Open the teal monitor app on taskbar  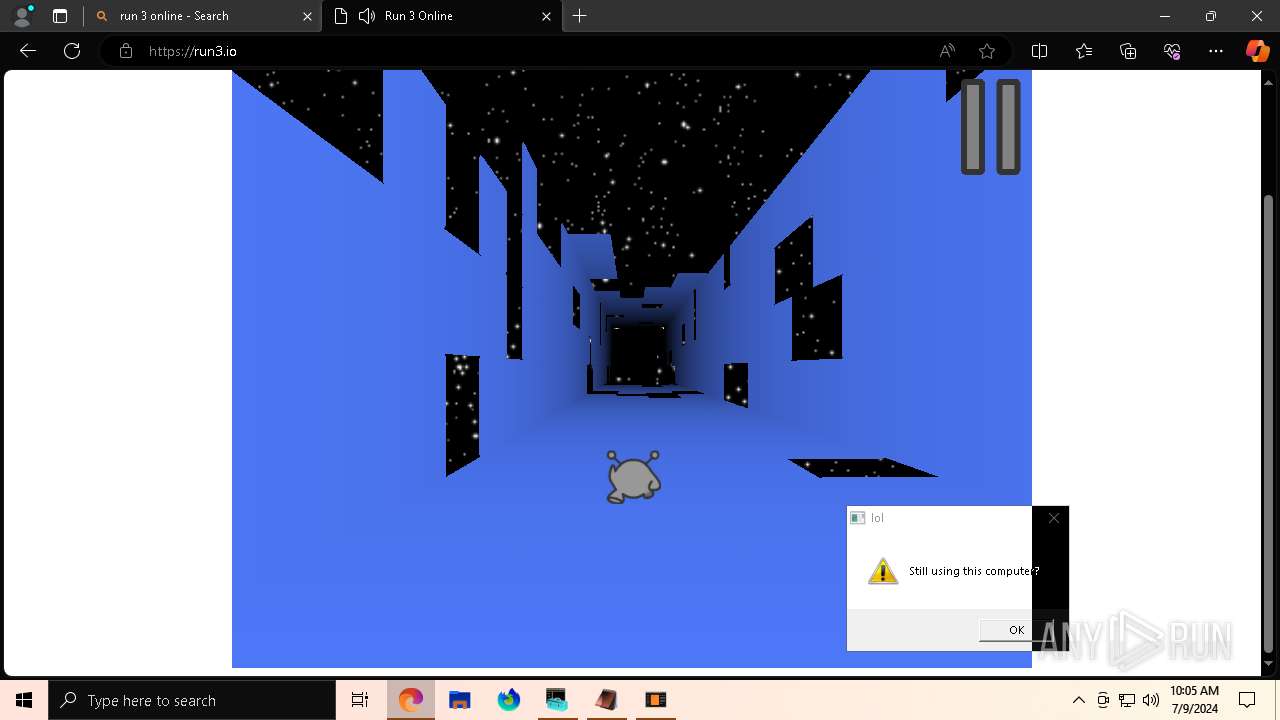(557, 700)
